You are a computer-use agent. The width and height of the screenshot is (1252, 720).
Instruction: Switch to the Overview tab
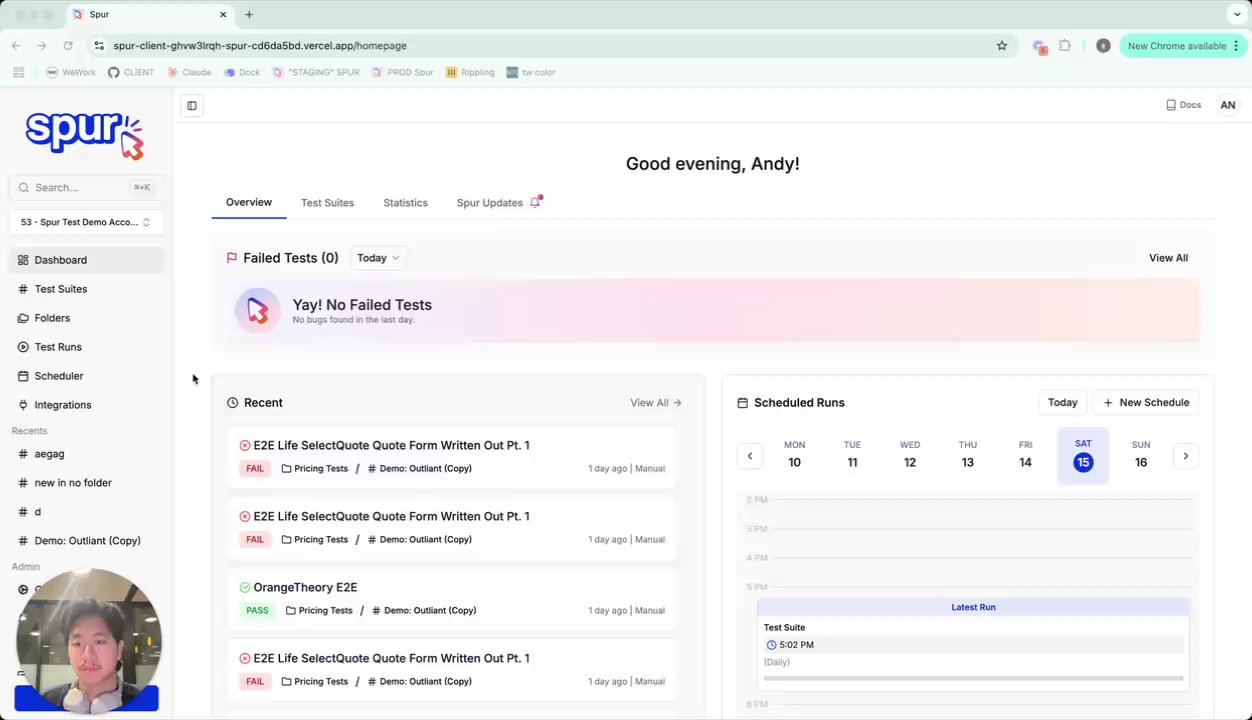pyautogui.click(x=248, y=202)
